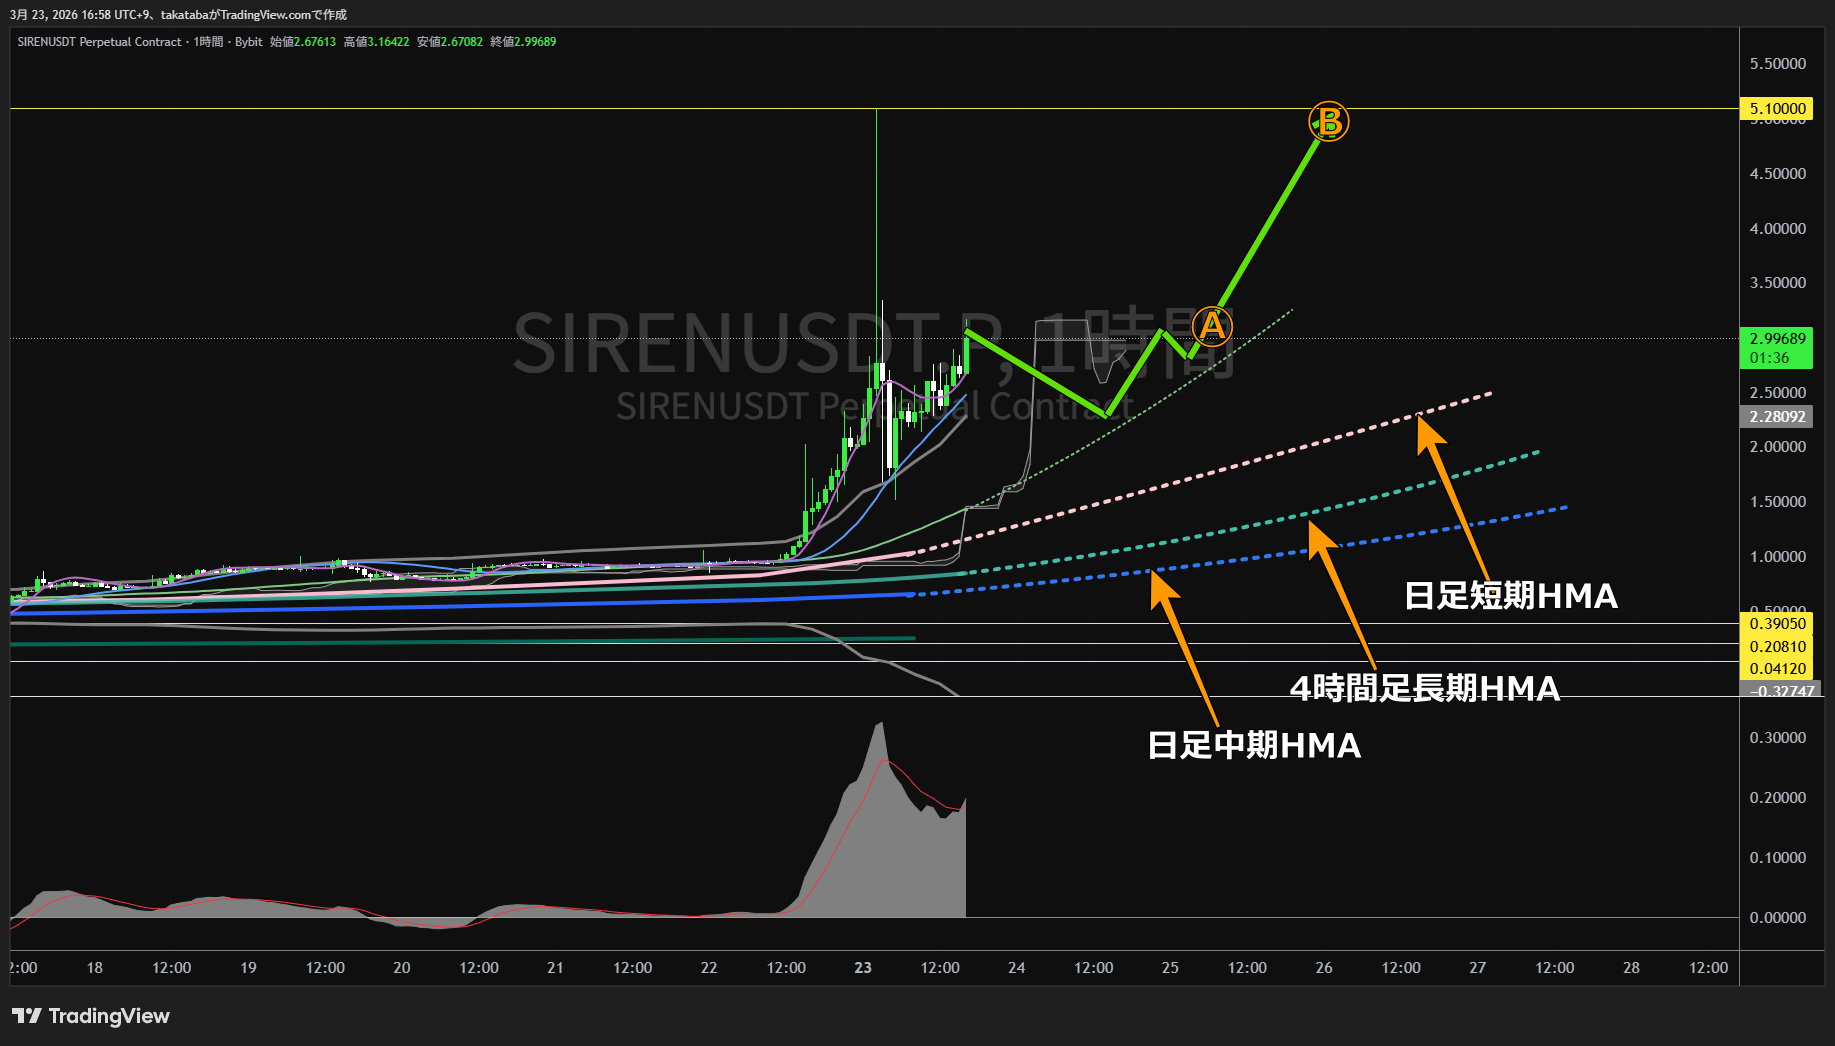Select the circled B target marker

(1329, 122)
